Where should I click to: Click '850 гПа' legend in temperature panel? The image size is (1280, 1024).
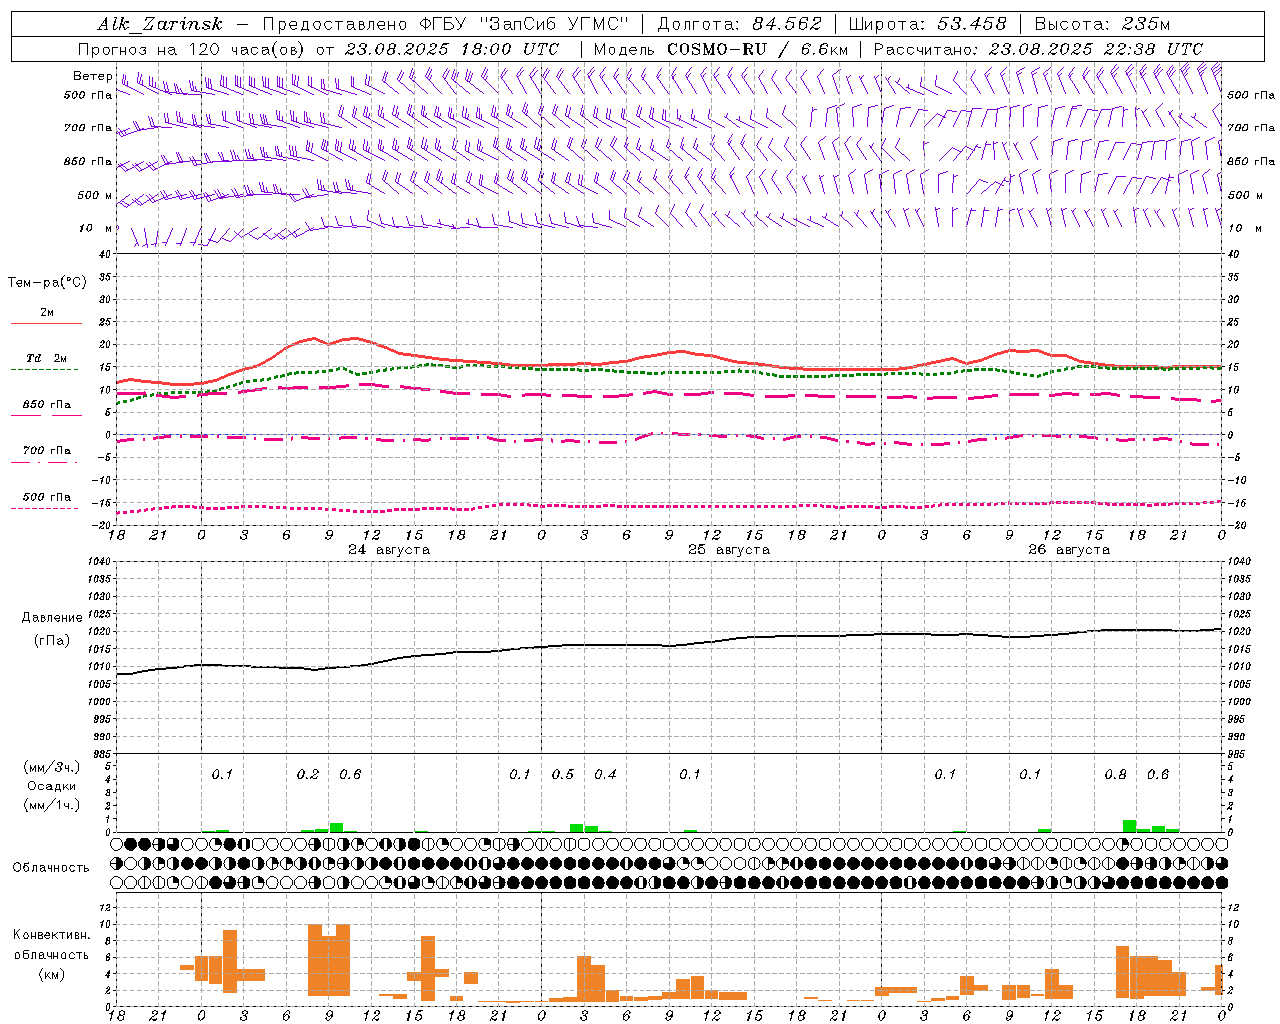tap(47, 405)
